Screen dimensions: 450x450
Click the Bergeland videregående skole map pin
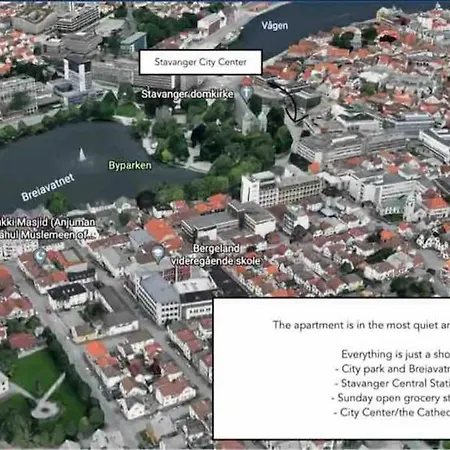click(158, 253)
